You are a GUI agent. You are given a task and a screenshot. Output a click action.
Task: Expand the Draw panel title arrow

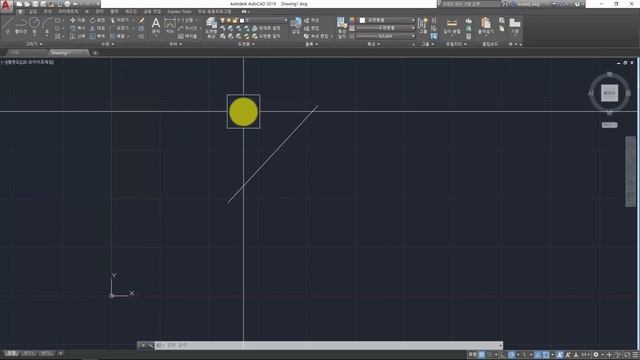[41, 44]
